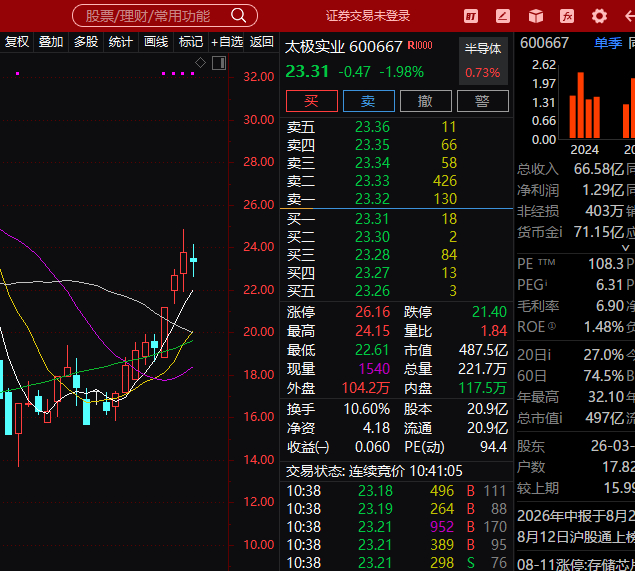Open the 08-11涨停 news line
The height and width of the screenshot is (571, 635).
pos(576,564)
